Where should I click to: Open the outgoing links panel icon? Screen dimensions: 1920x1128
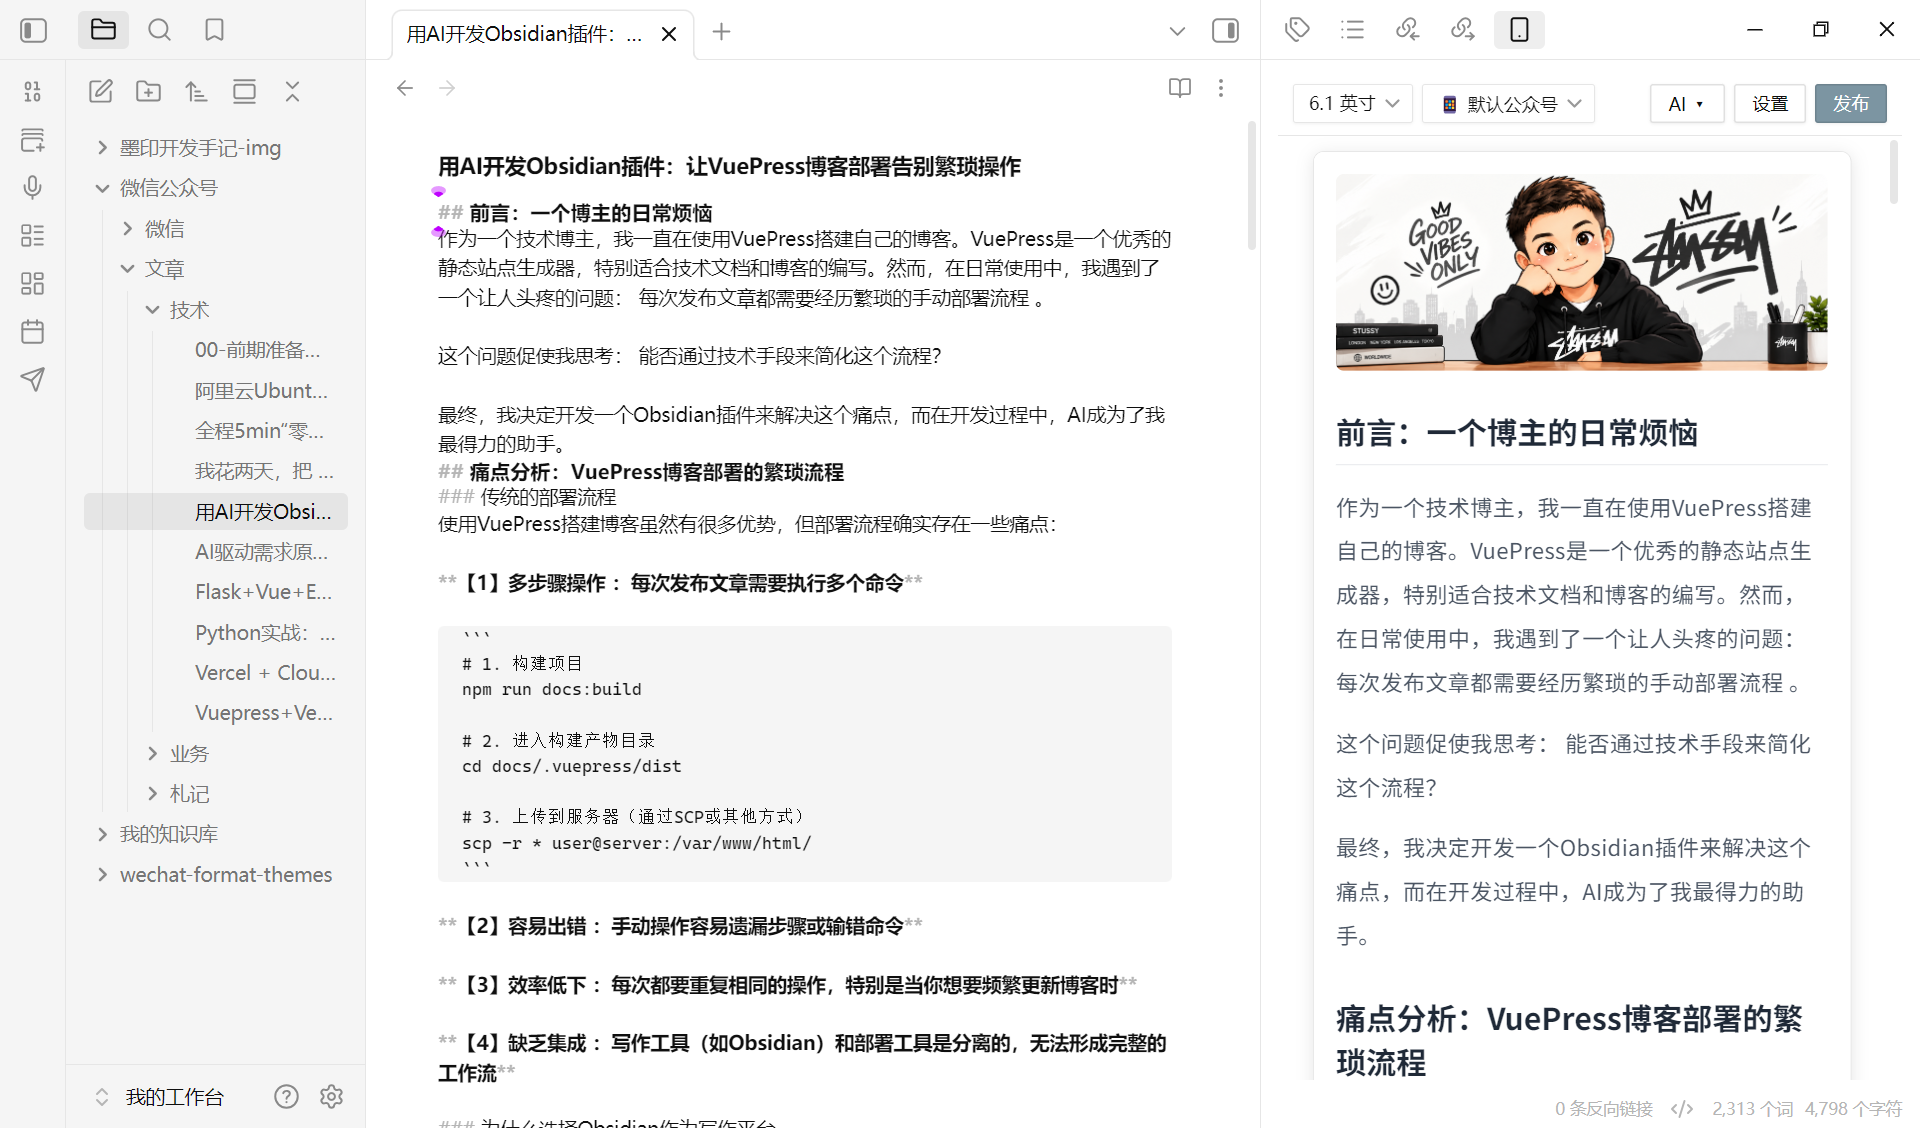(1462, 30)
